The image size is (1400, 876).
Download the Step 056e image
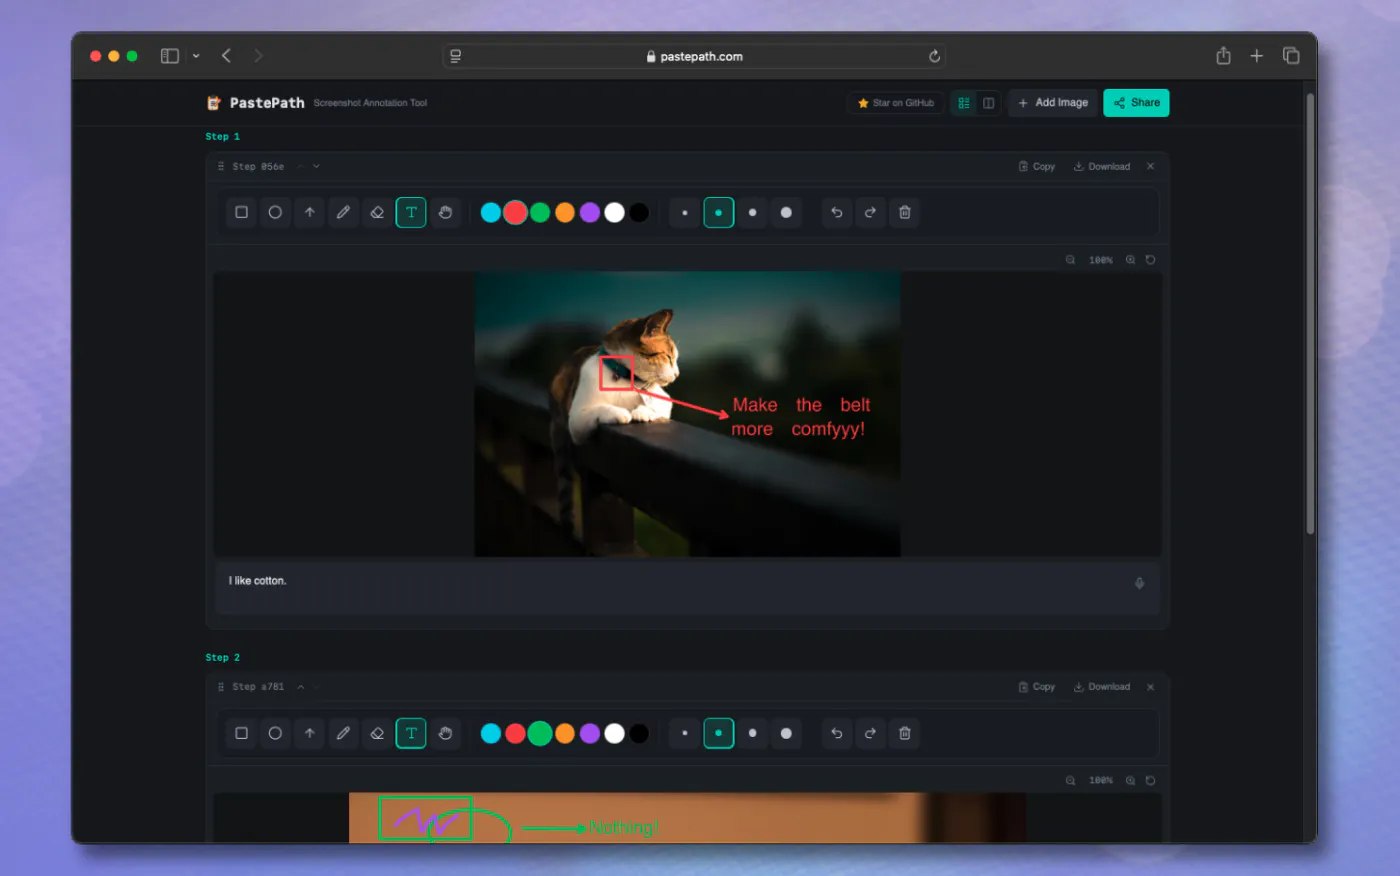1102,167
